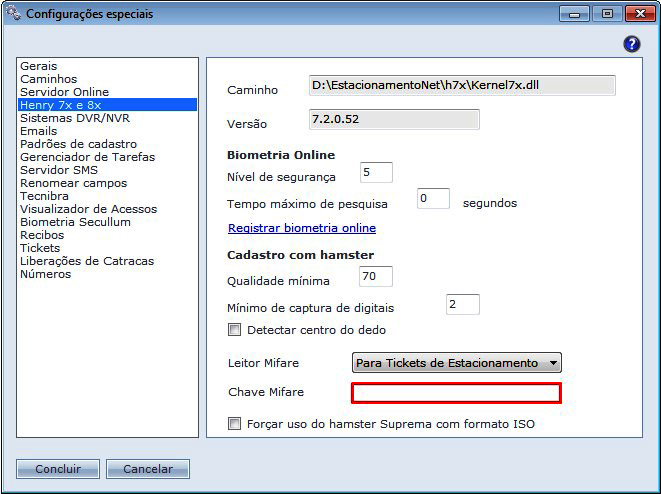
Task: Select Gerais in the settings list
Action: point(39,66)
